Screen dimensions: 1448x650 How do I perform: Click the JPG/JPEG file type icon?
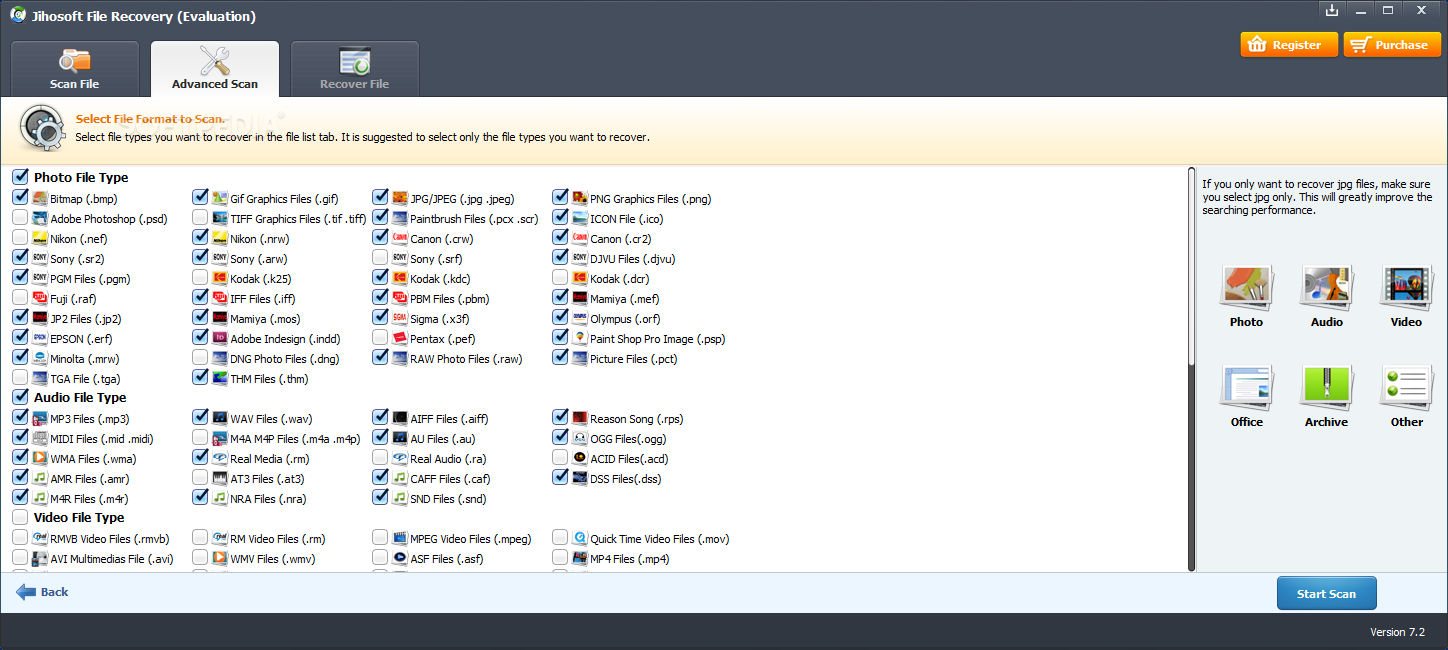[x=400, y=198]
